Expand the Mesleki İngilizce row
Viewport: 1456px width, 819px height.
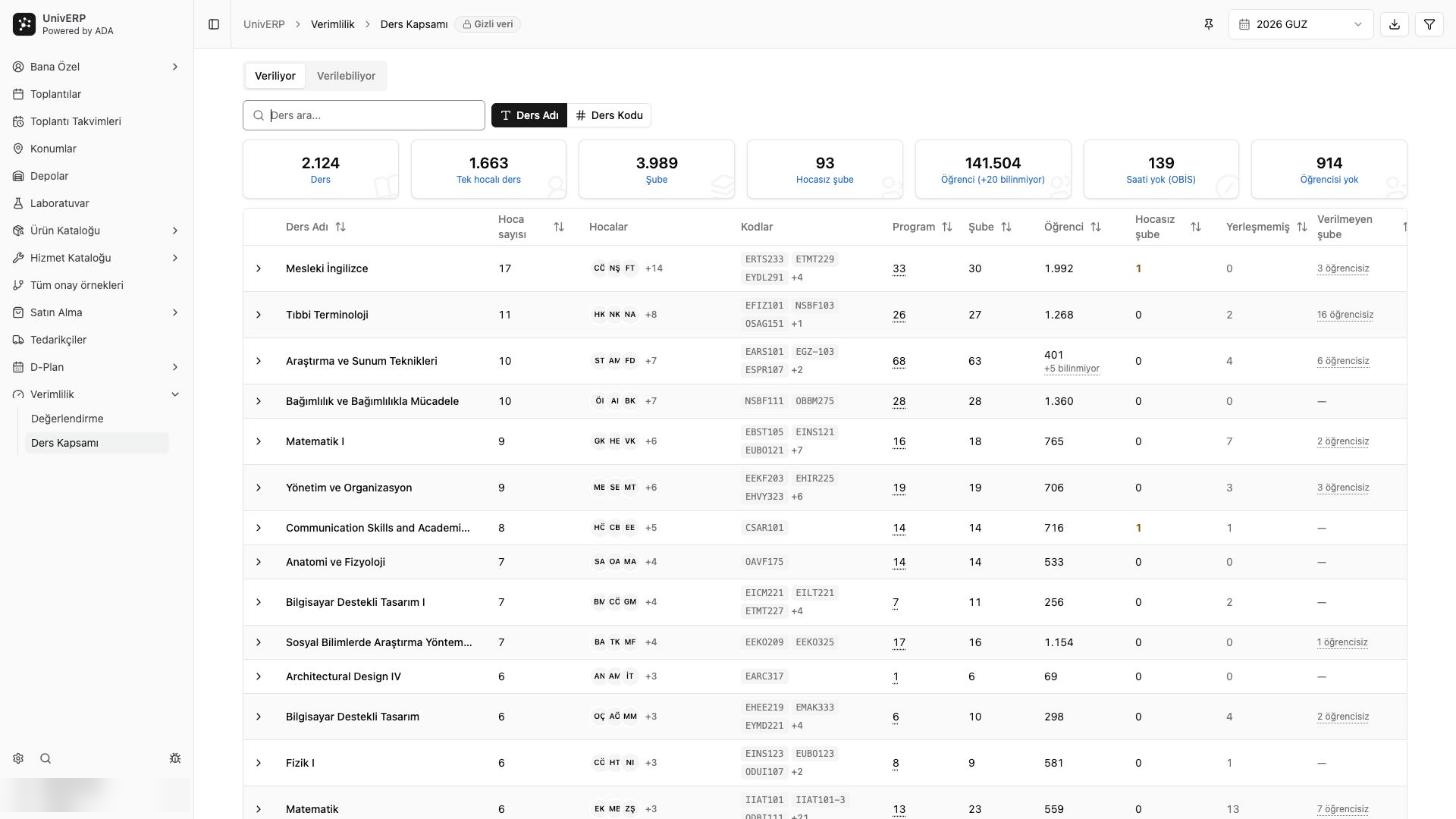pyautogui.click(x=258, y=269)
